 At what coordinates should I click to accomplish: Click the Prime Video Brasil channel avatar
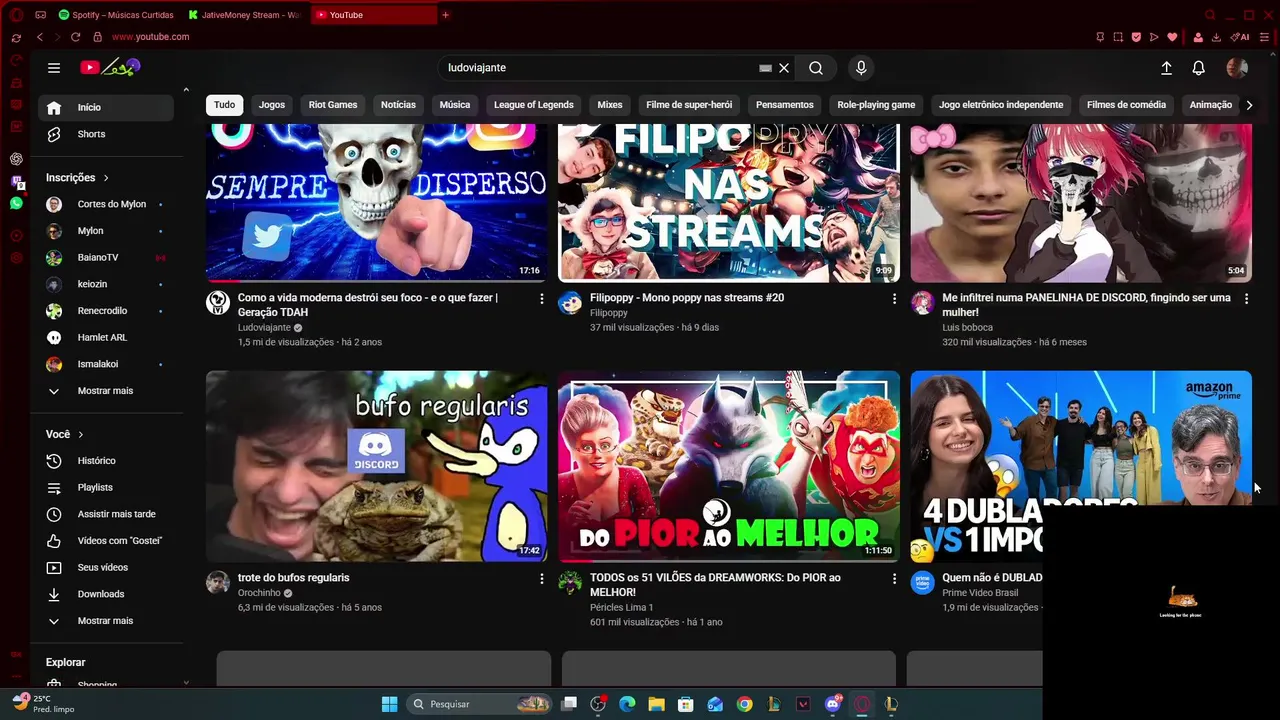pyautogui.click(x=922, y=583)
